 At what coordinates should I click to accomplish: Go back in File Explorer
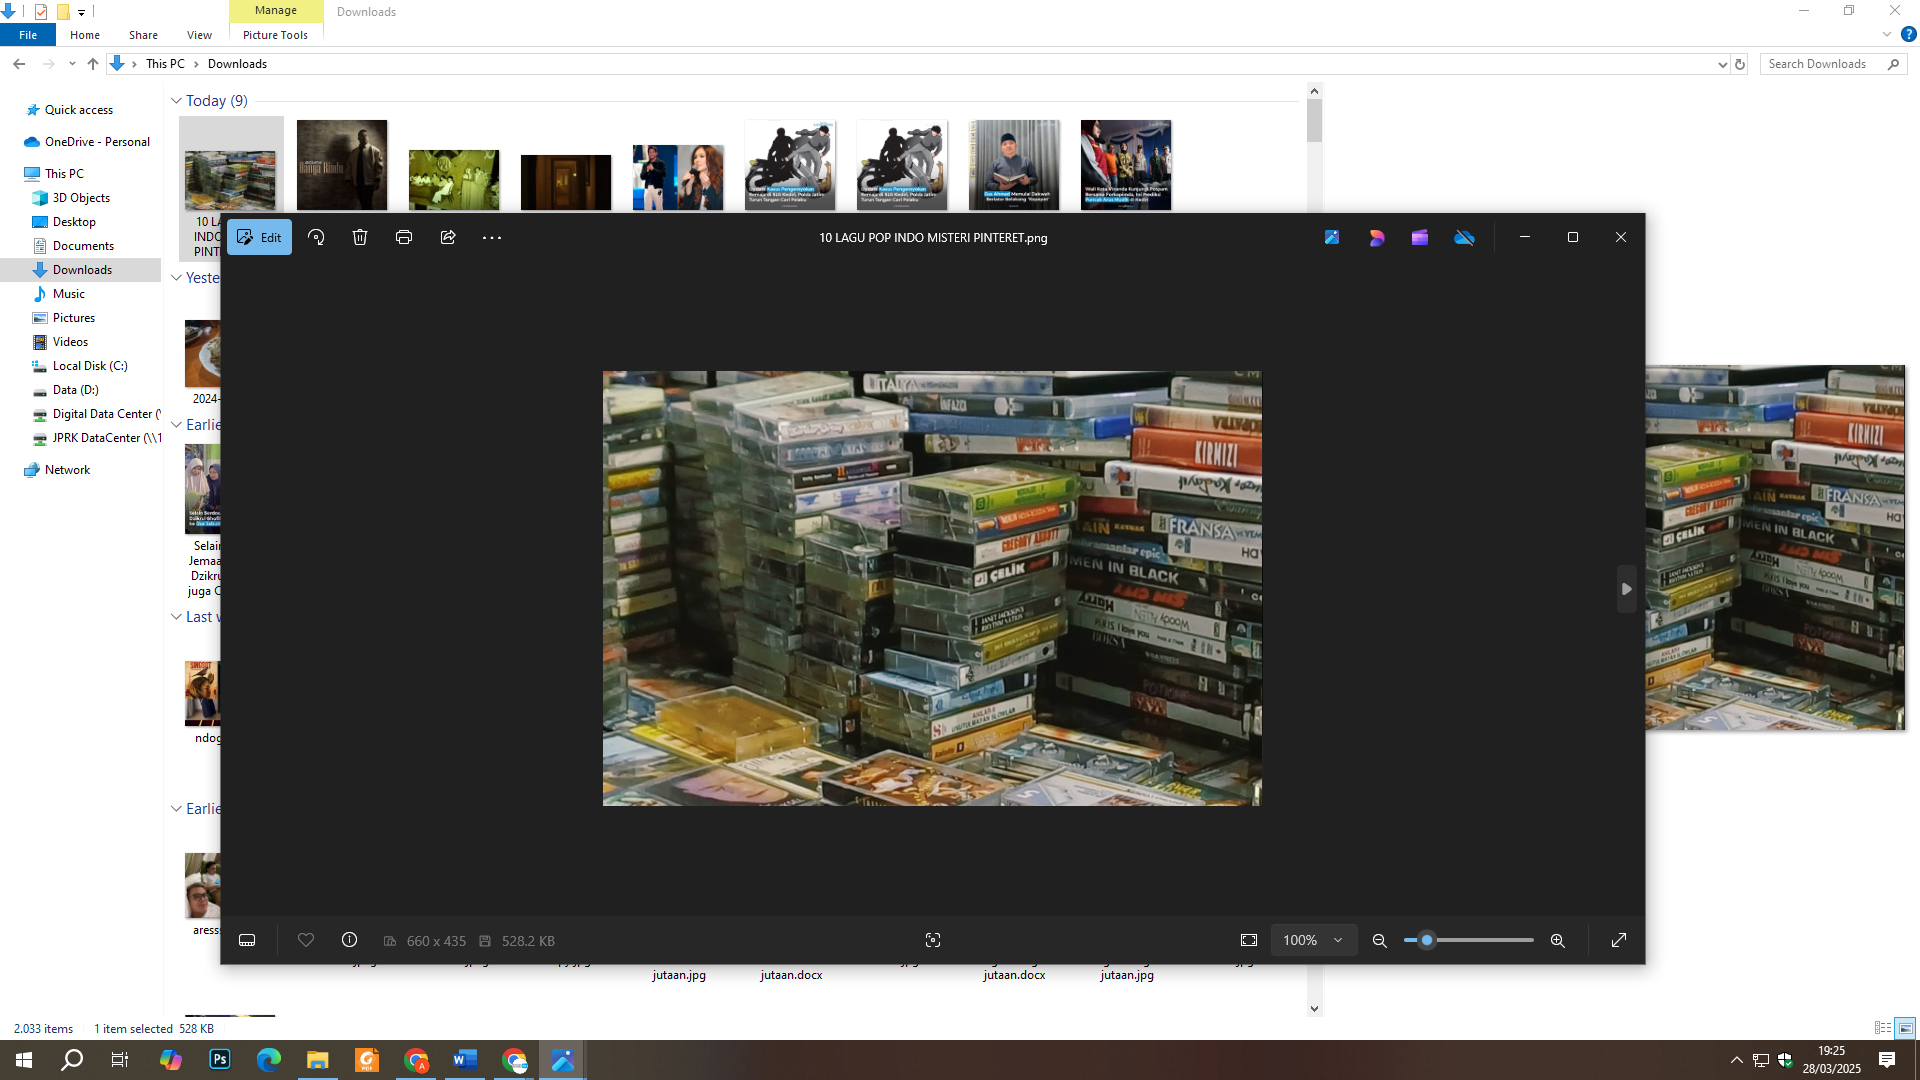[19, 64]
